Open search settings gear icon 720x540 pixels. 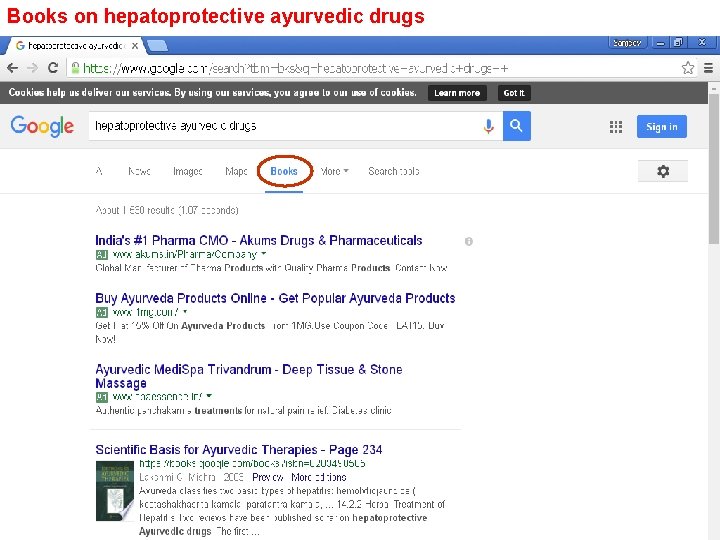click(x=663, y=171)
